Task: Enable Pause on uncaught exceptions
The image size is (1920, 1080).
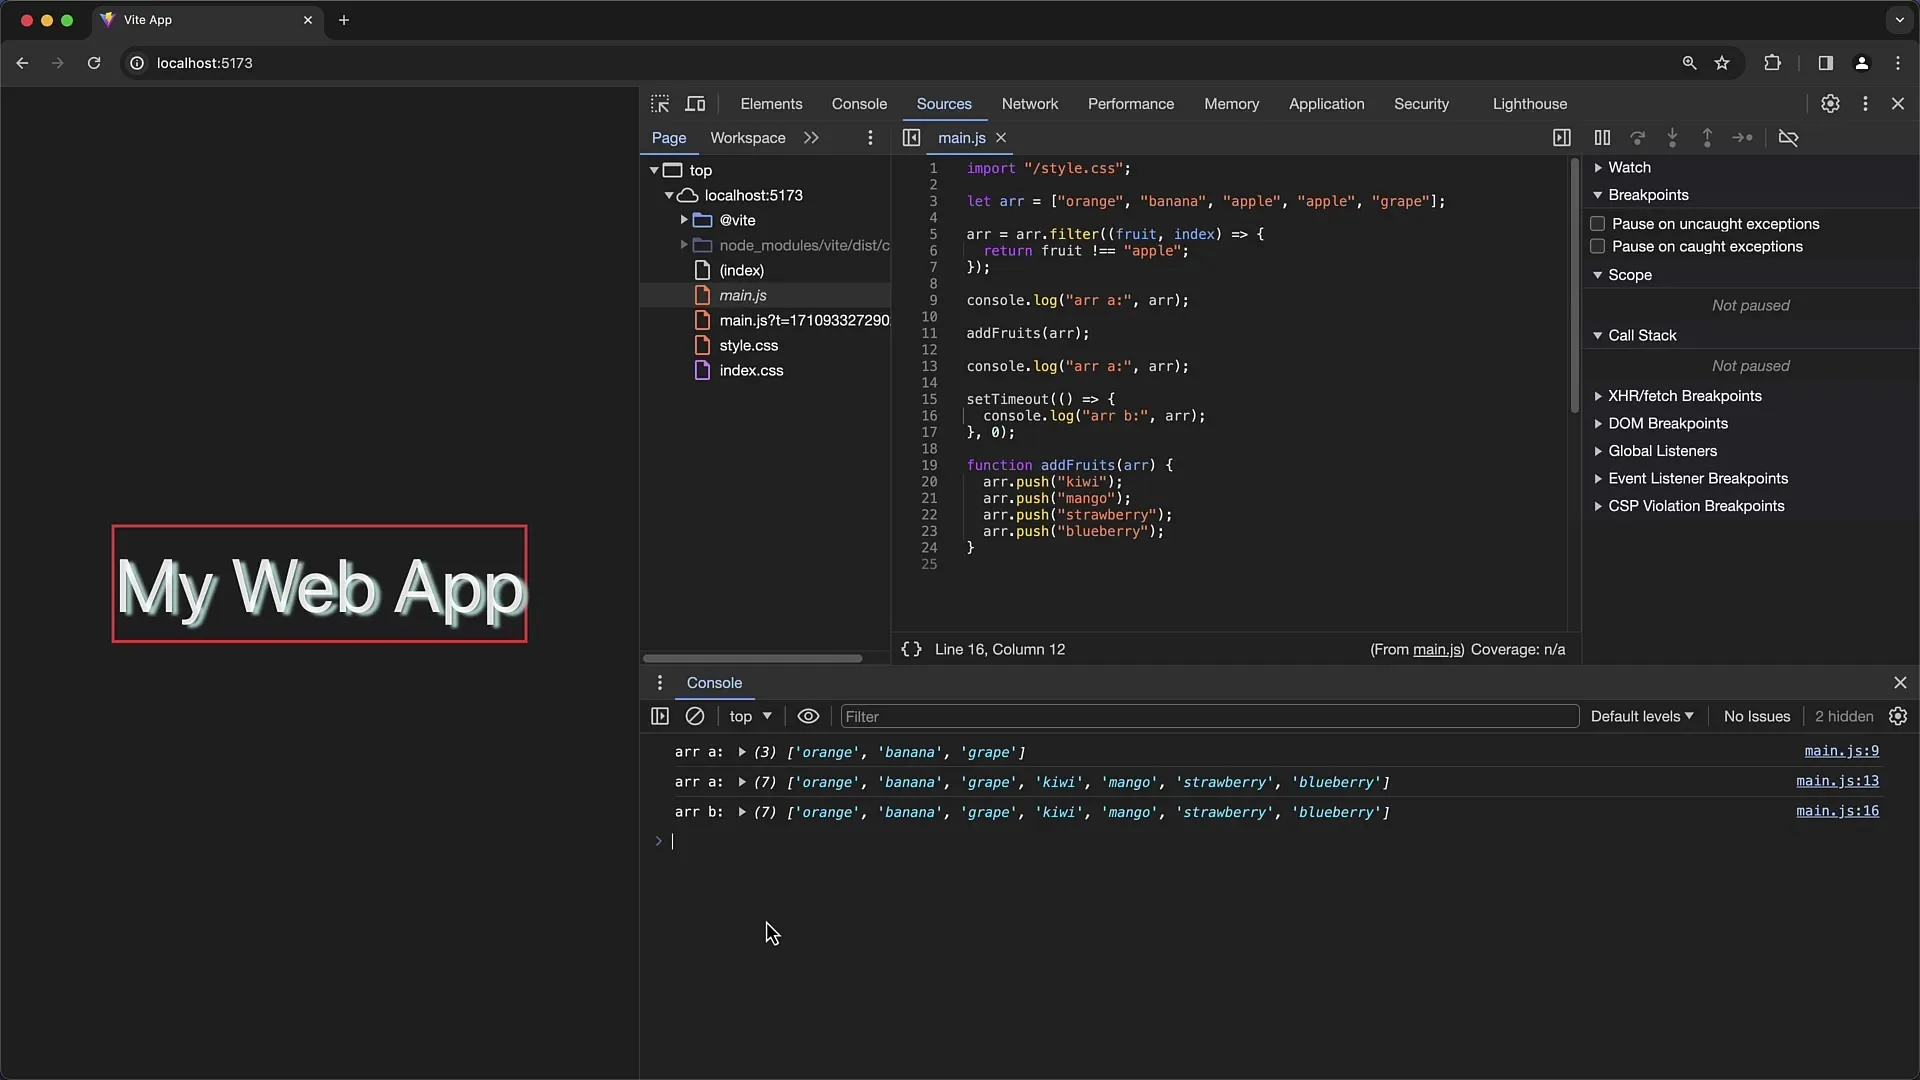Action: pos(1597,224)
